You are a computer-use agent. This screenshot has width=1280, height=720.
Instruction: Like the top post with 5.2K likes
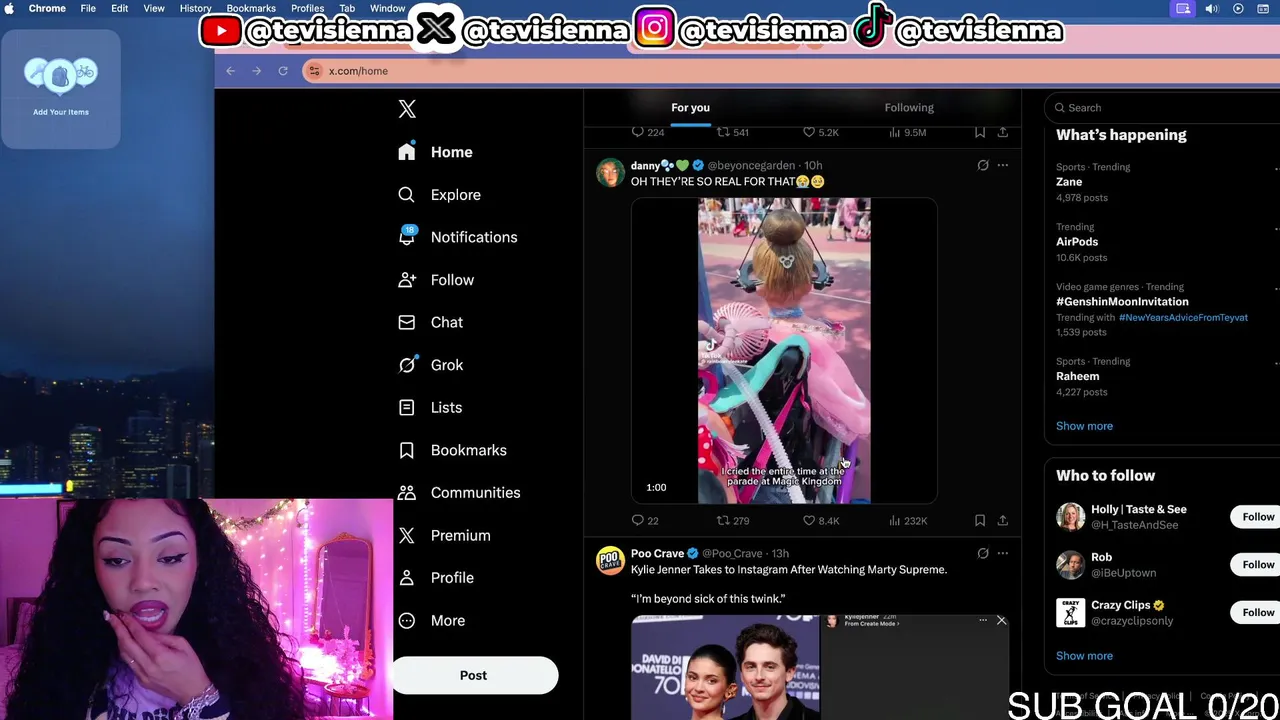pos(821,132)
